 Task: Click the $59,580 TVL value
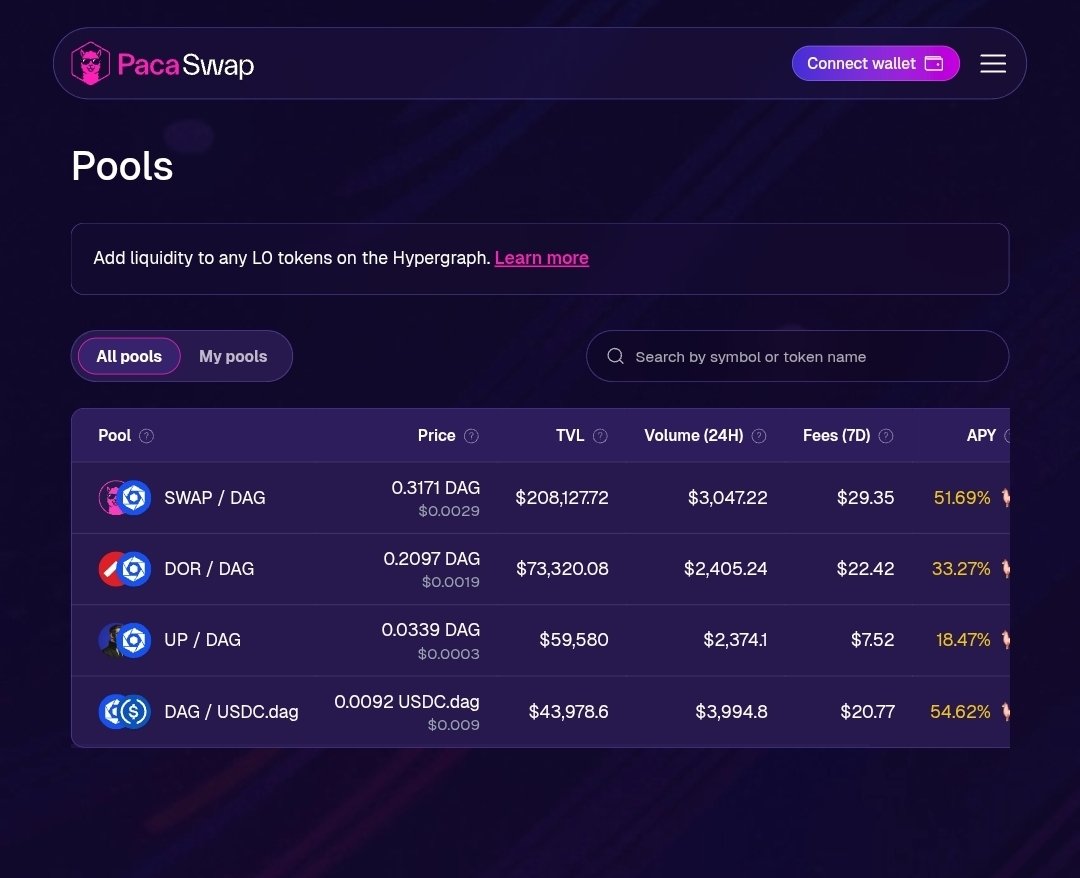(x=574, y=640)
